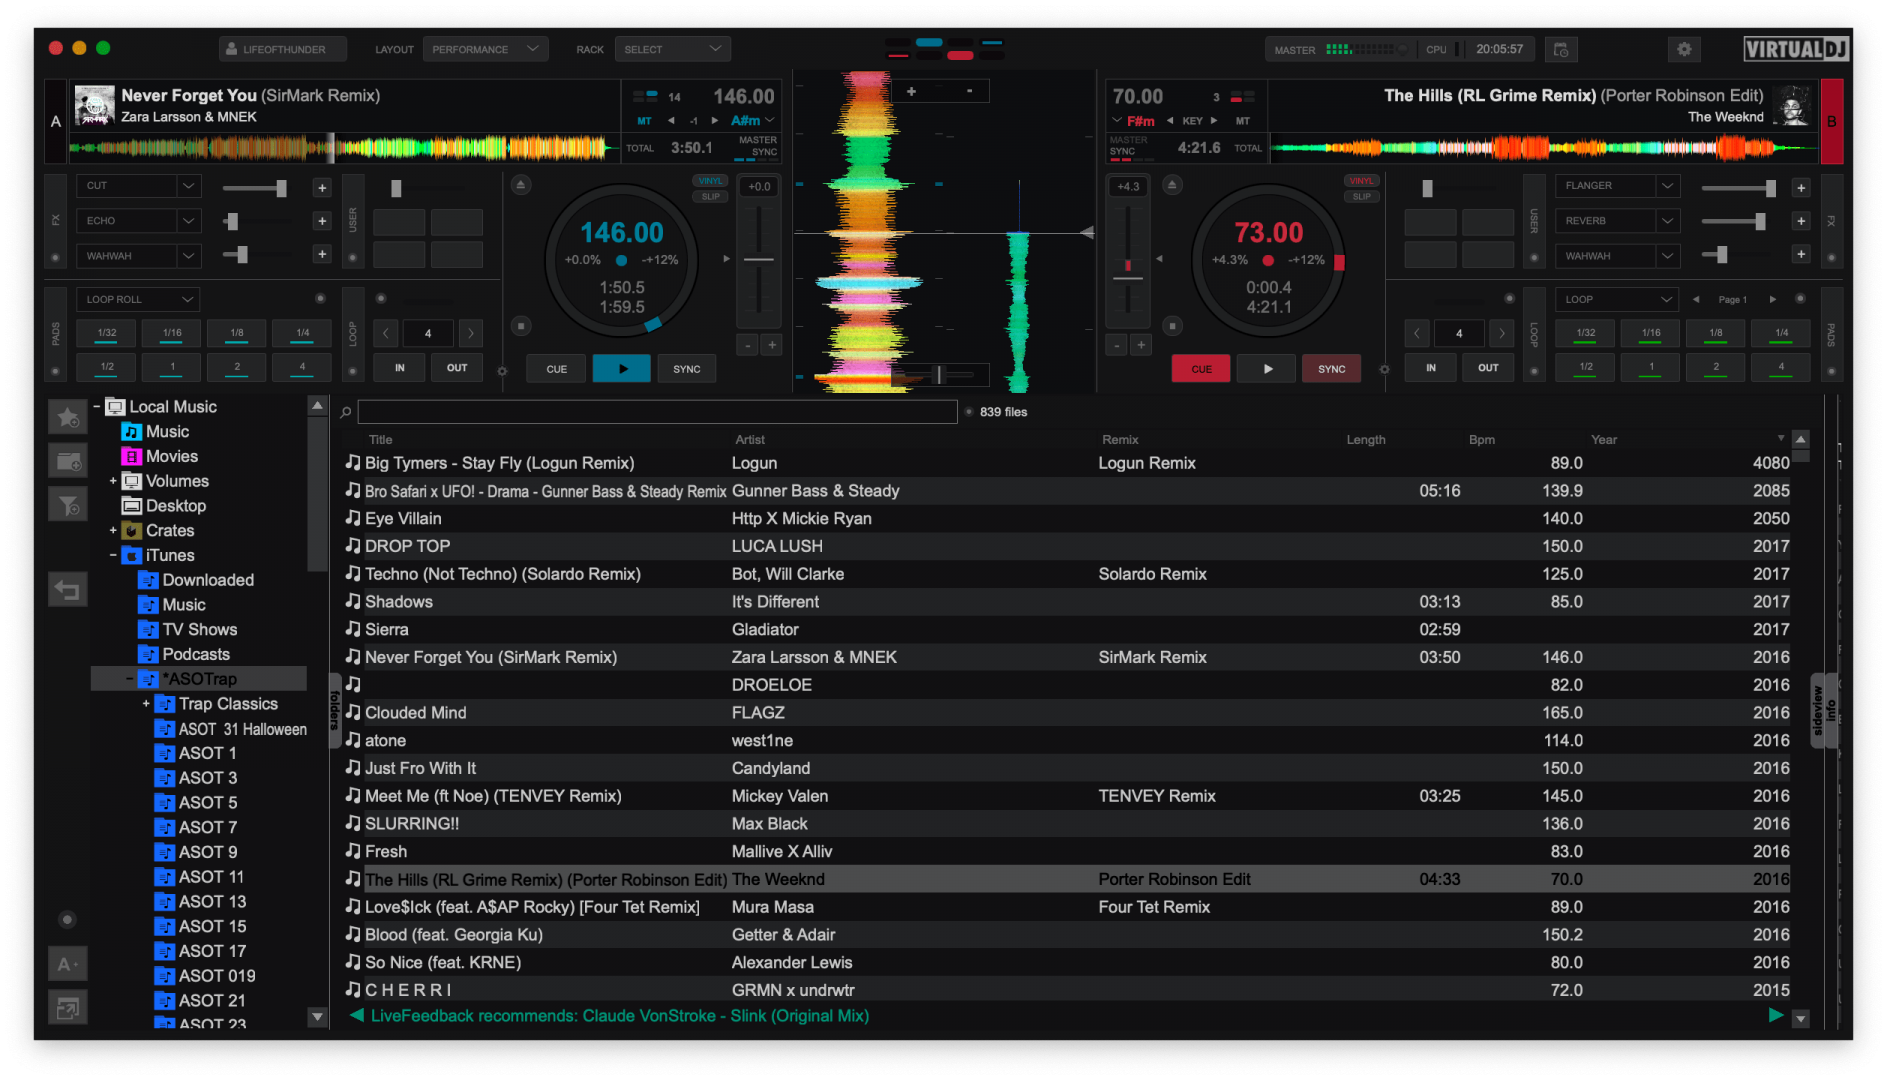This screenshot has width=1887, height=1080.
Task: Open deck A LOOP ROLL pads dropdown
Action: pos(138,299)
